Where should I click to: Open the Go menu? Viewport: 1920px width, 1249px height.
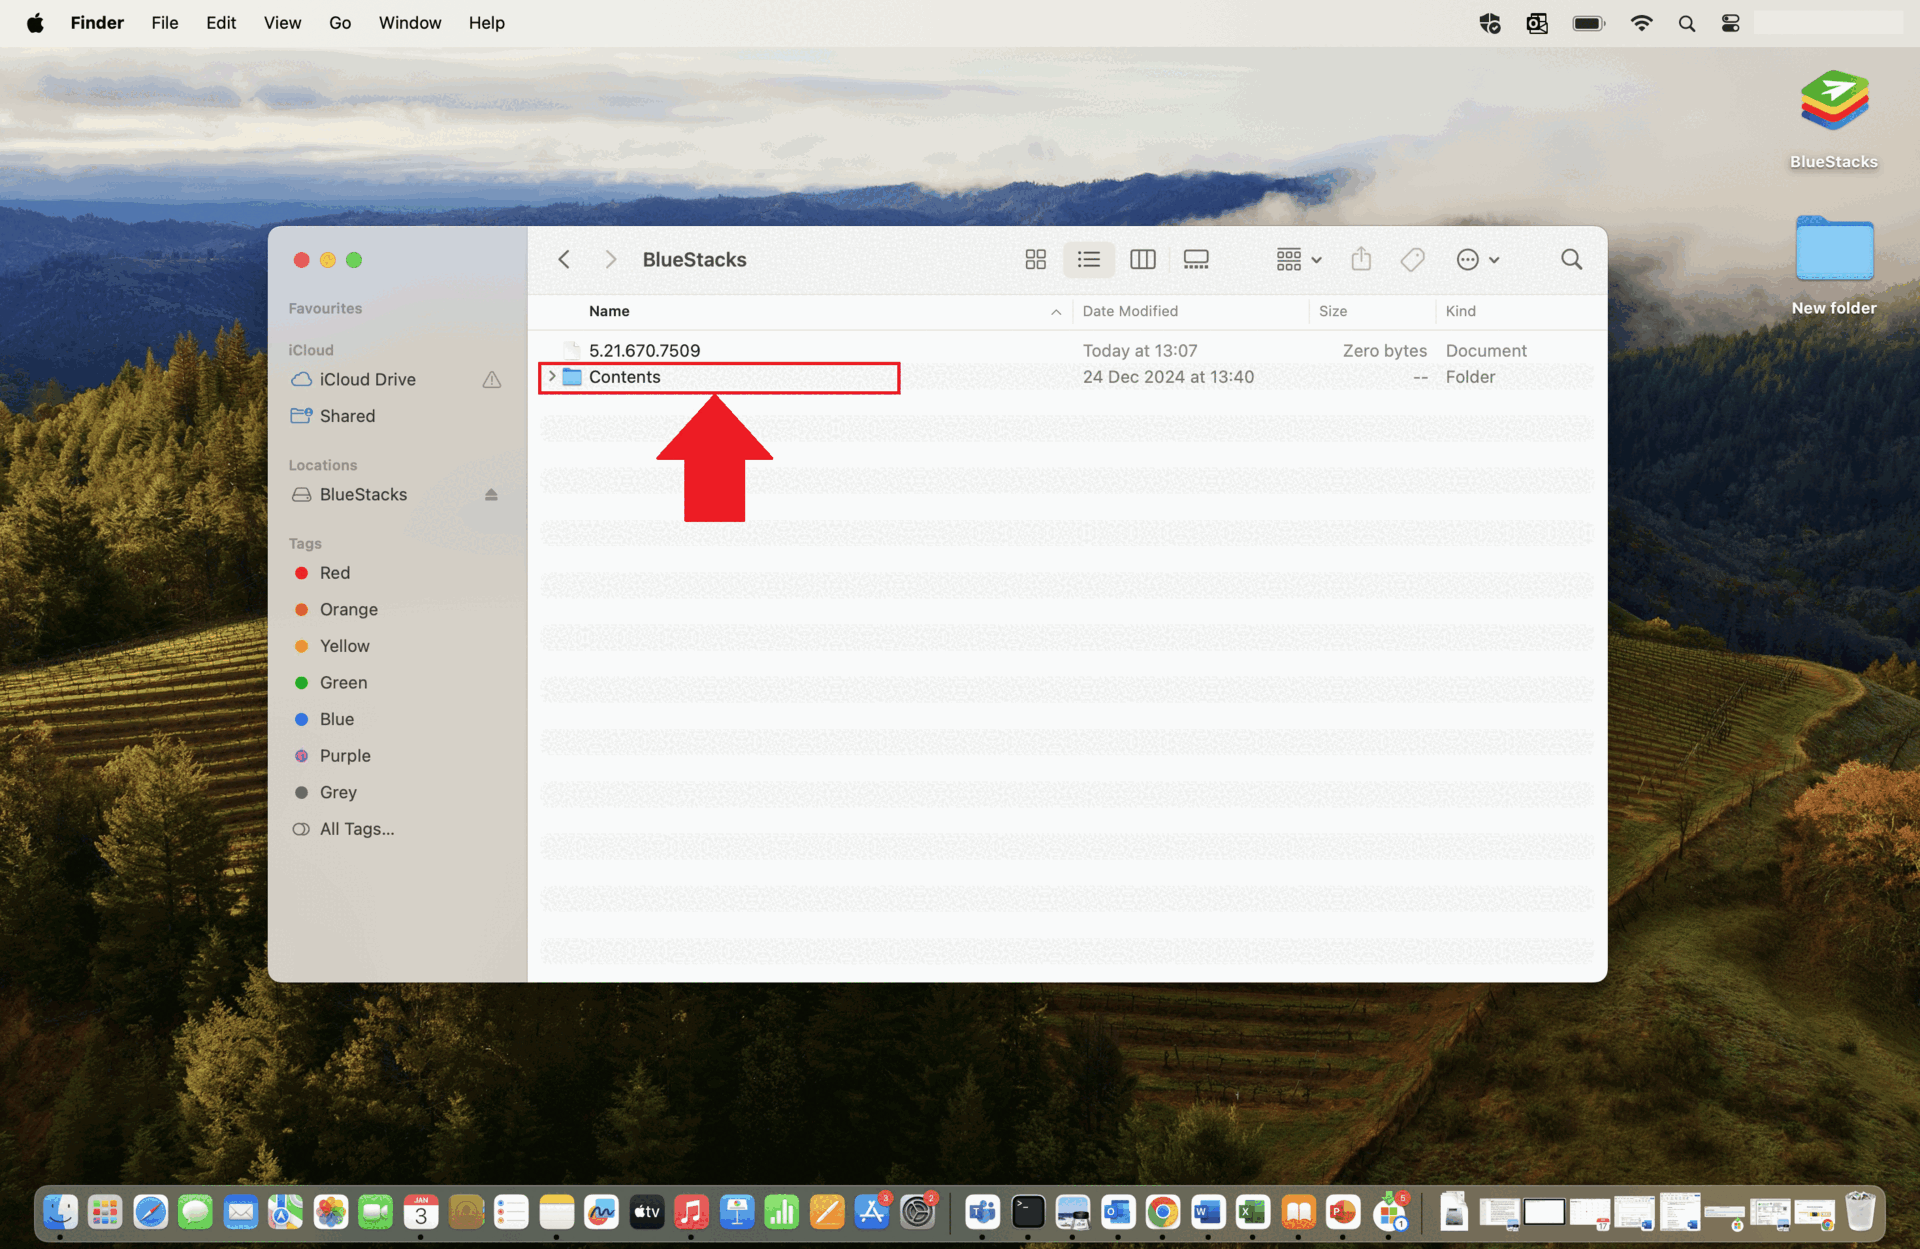(340, 23)
